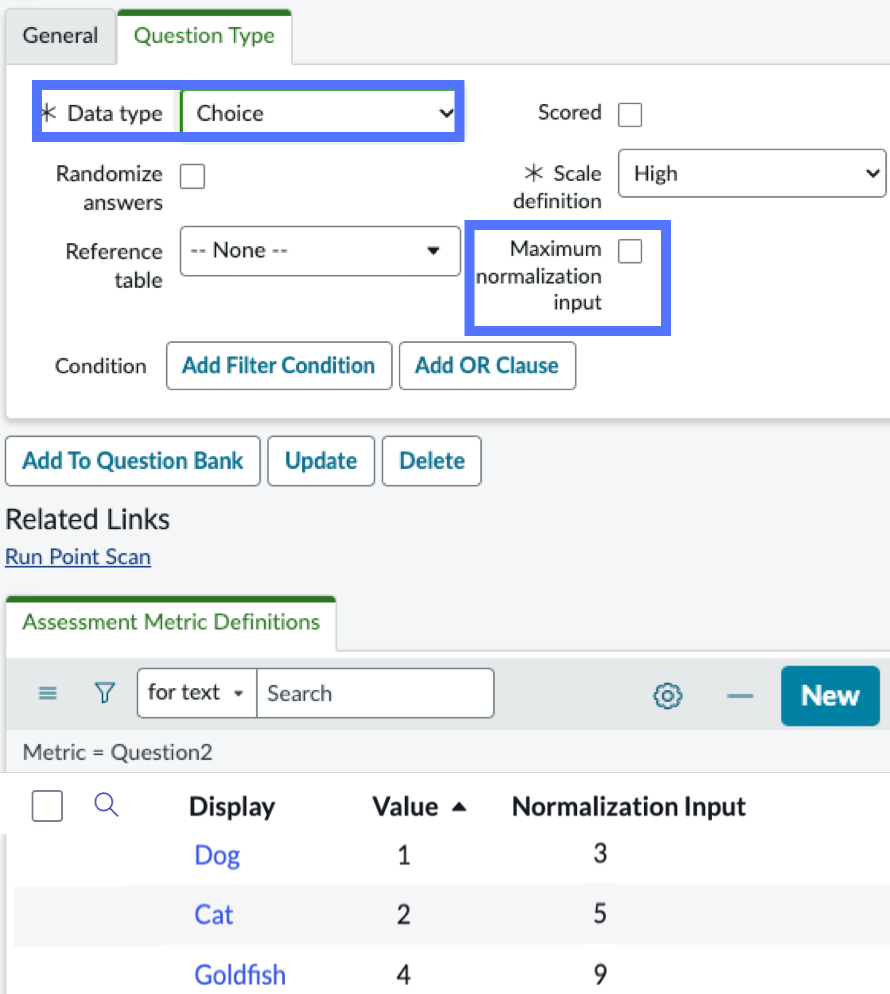Image resolution: width=890 pixels, height=994 pixels.
Task: Click the filter funnel icon
Action: [105, 693]
